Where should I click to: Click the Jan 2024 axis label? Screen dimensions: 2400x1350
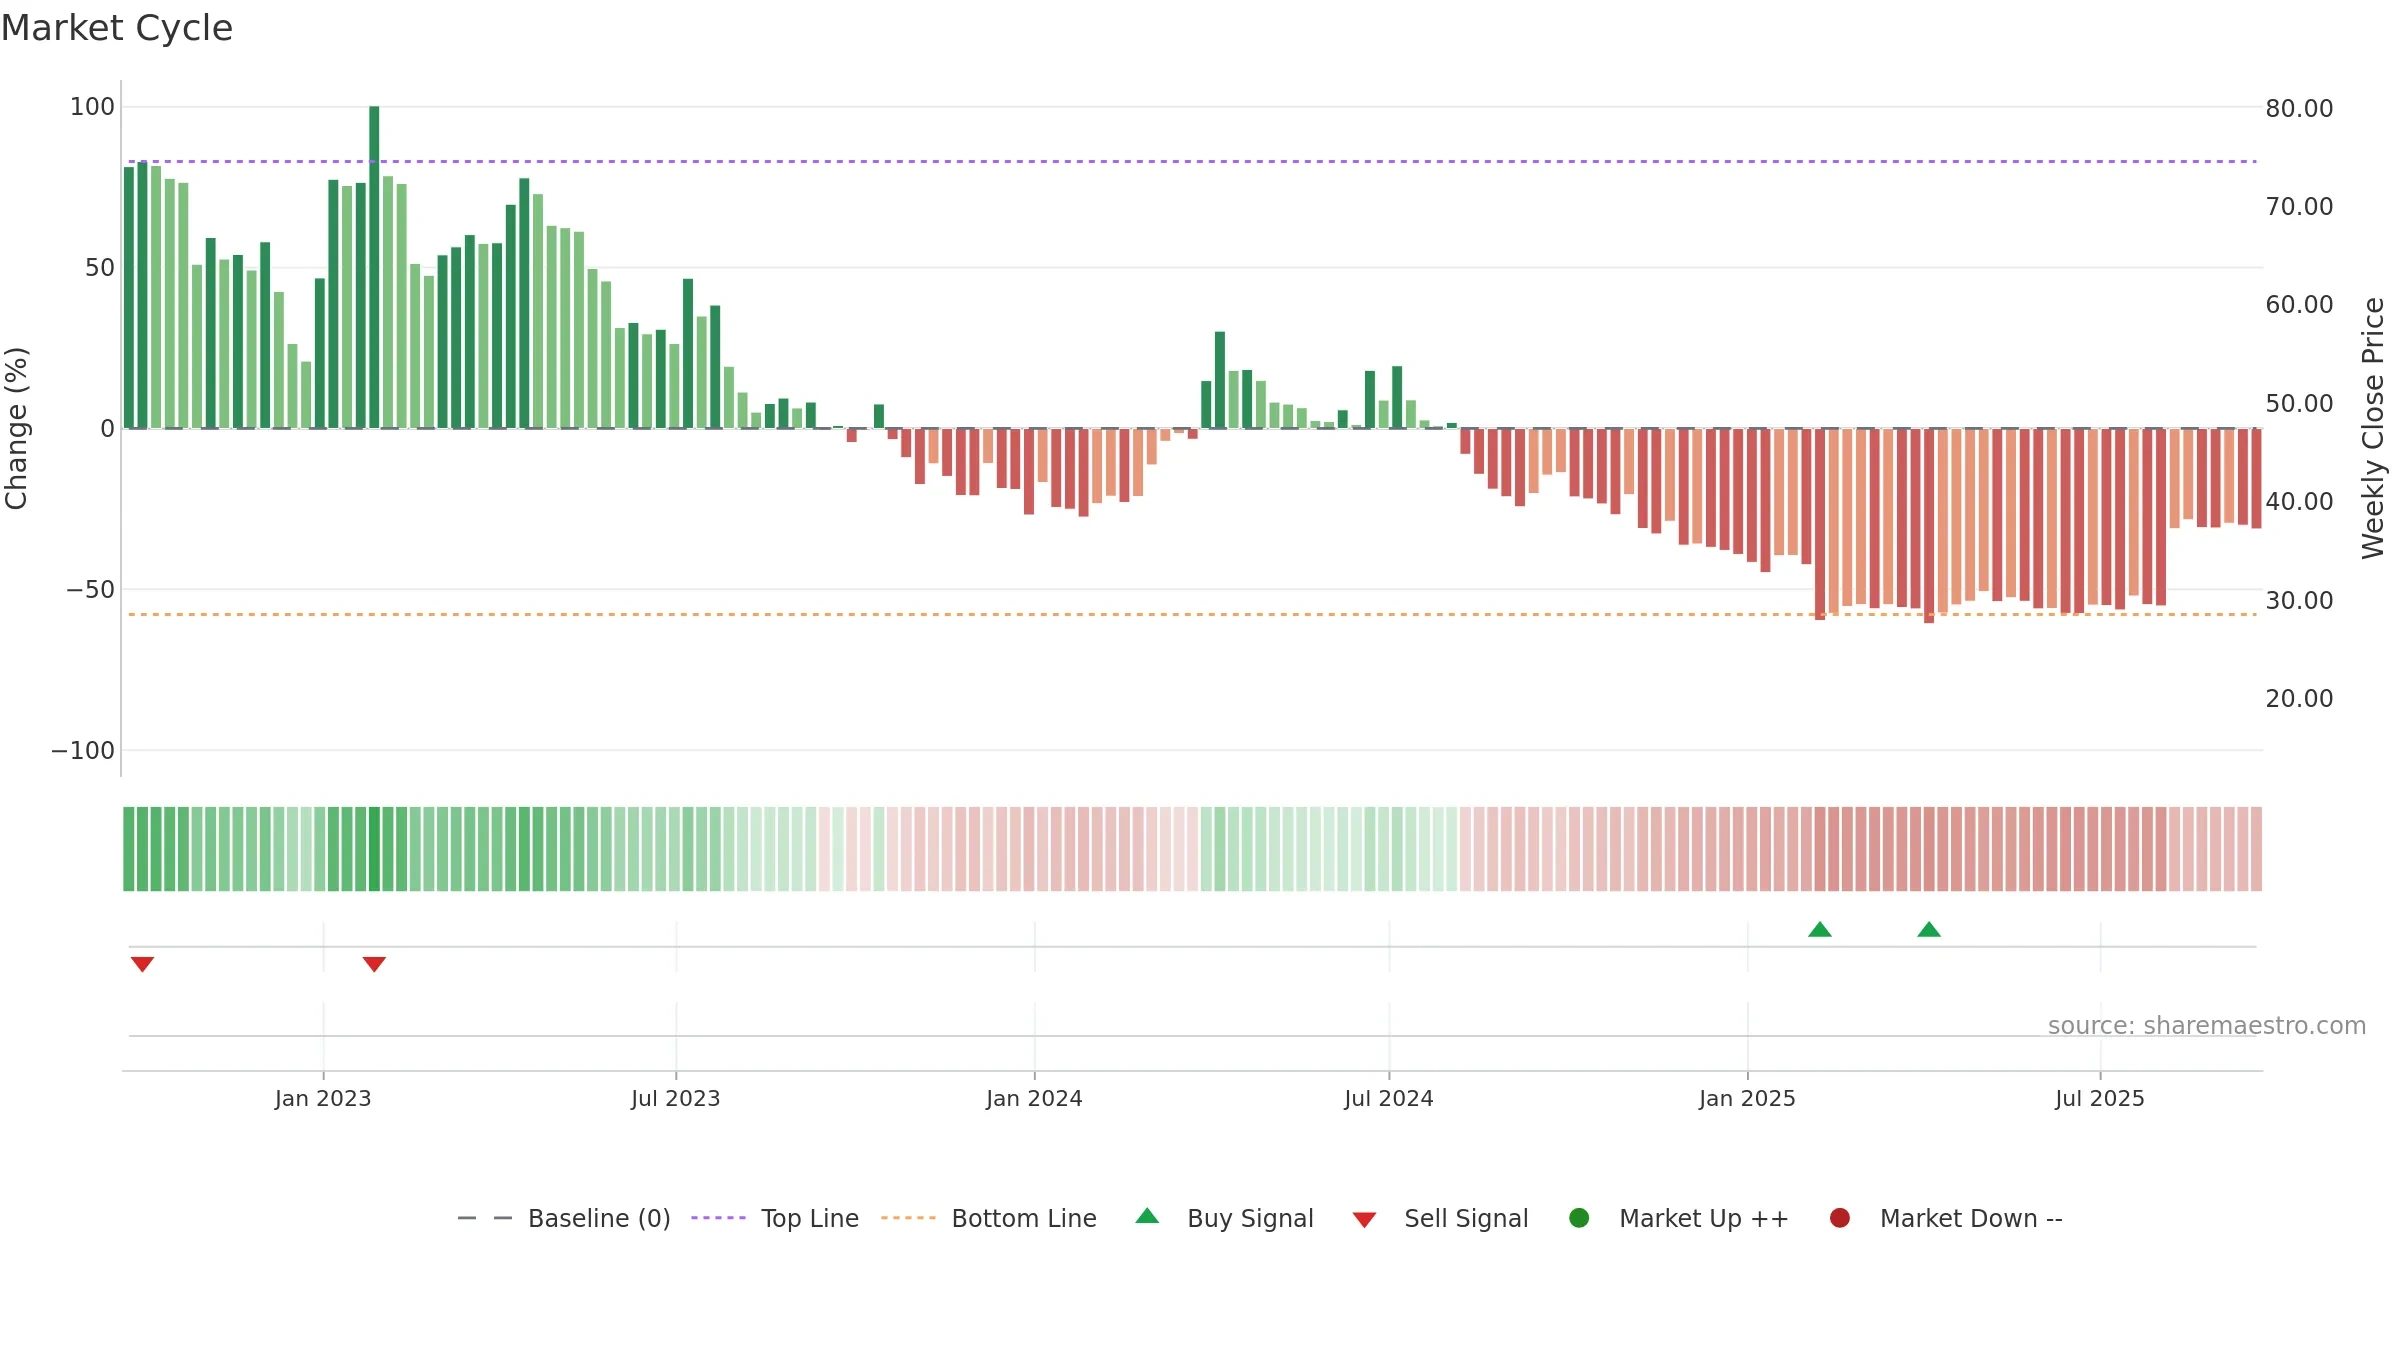(1034, 1099)
